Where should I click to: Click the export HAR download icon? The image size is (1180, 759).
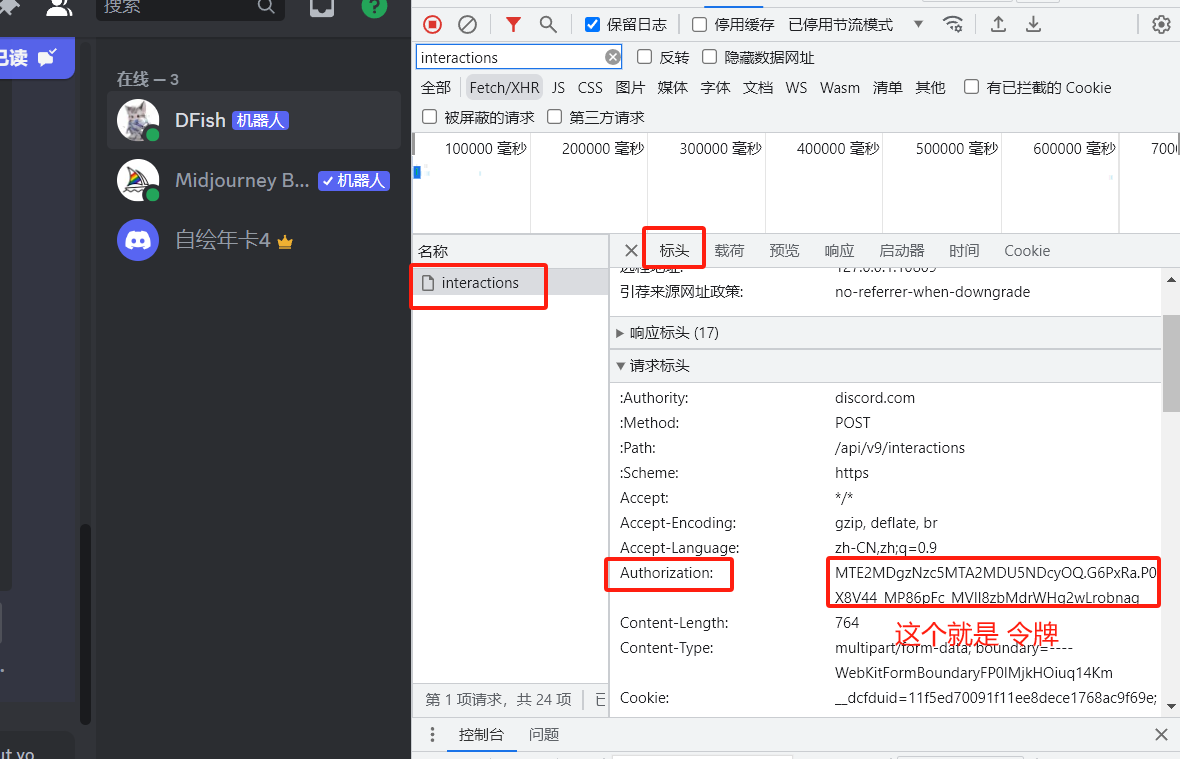click(1034, 25)
